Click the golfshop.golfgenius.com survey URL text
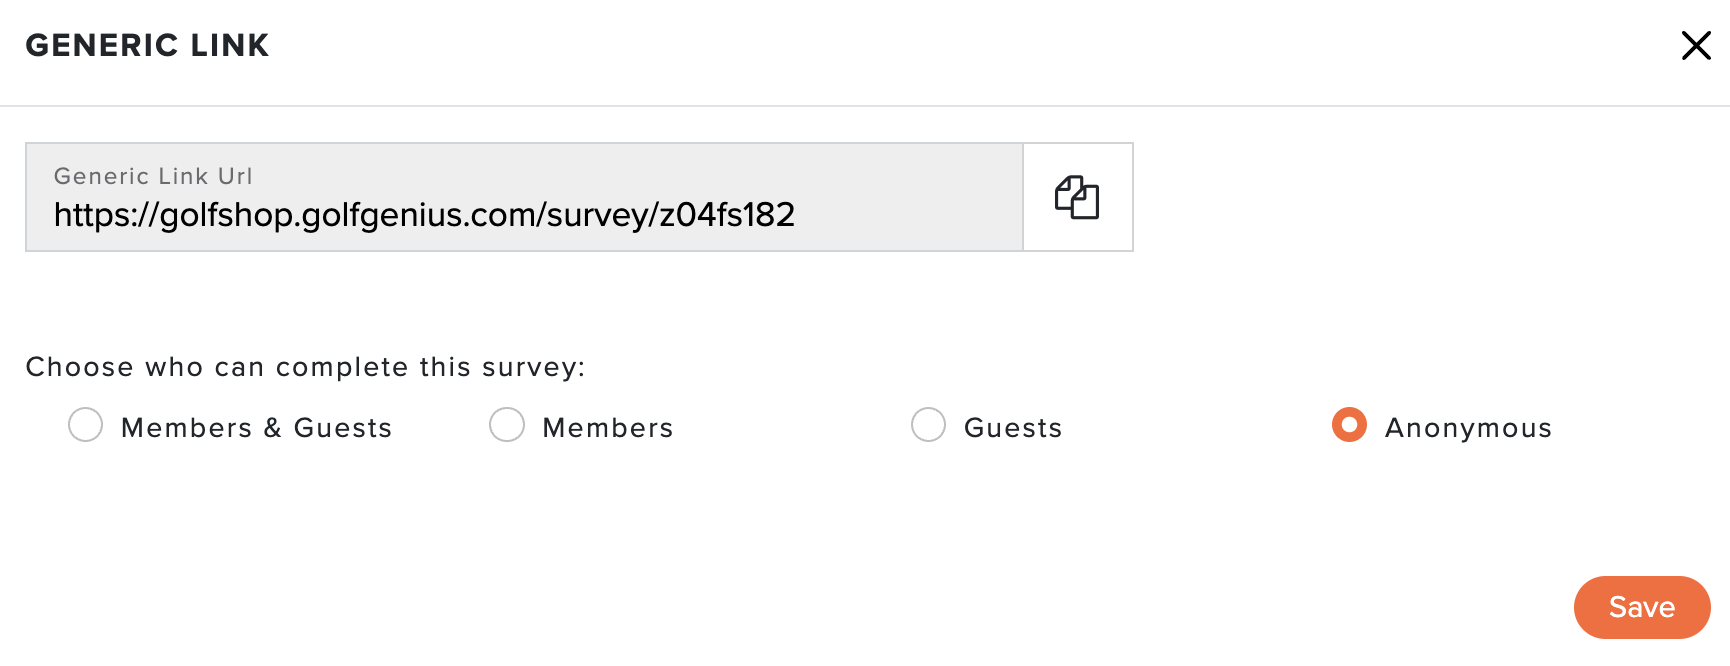Screen dimensions: 1730x666 [x=424, y=215]
